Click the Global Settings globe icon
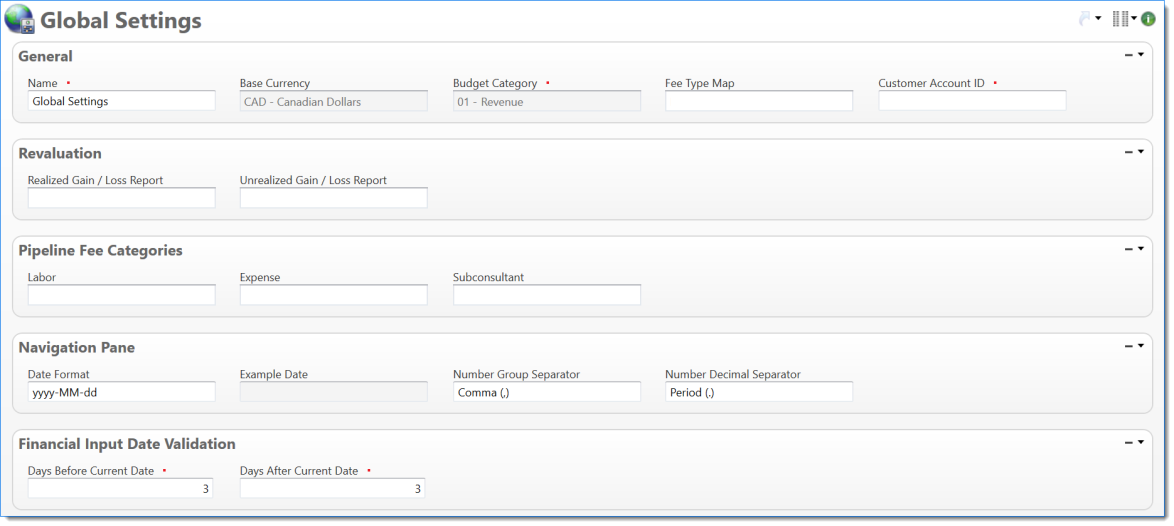Image resolution: width=1174 pixels, height=526 pixels. click(x=19, y=19)
